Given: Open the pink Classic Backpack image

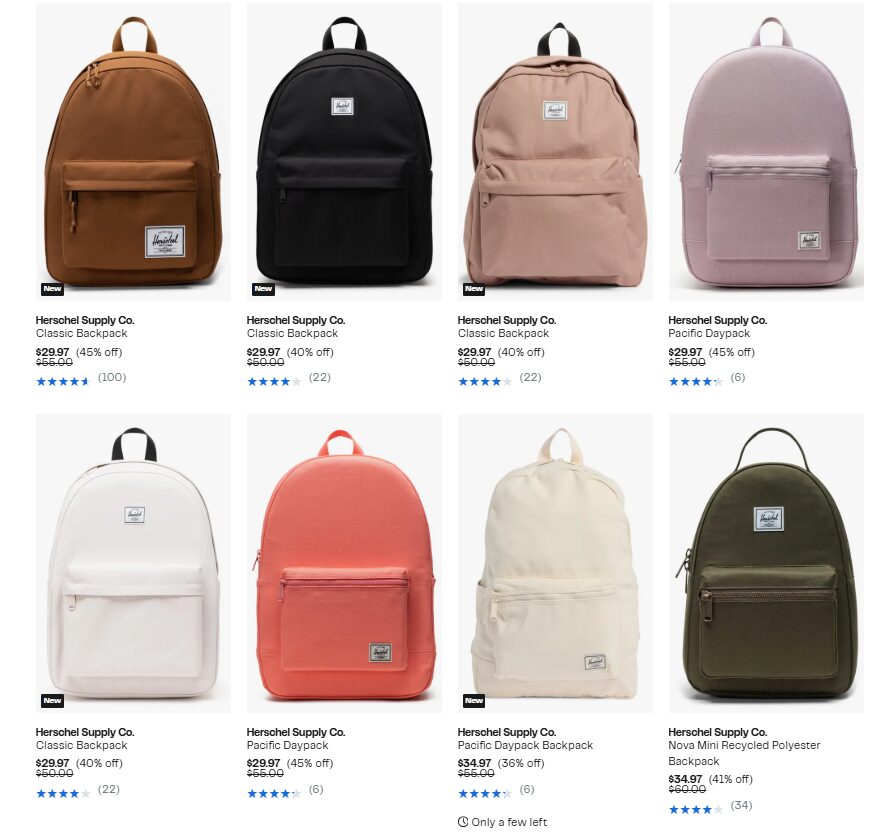Looking at the screenshot, I should (x=555, y=152).
